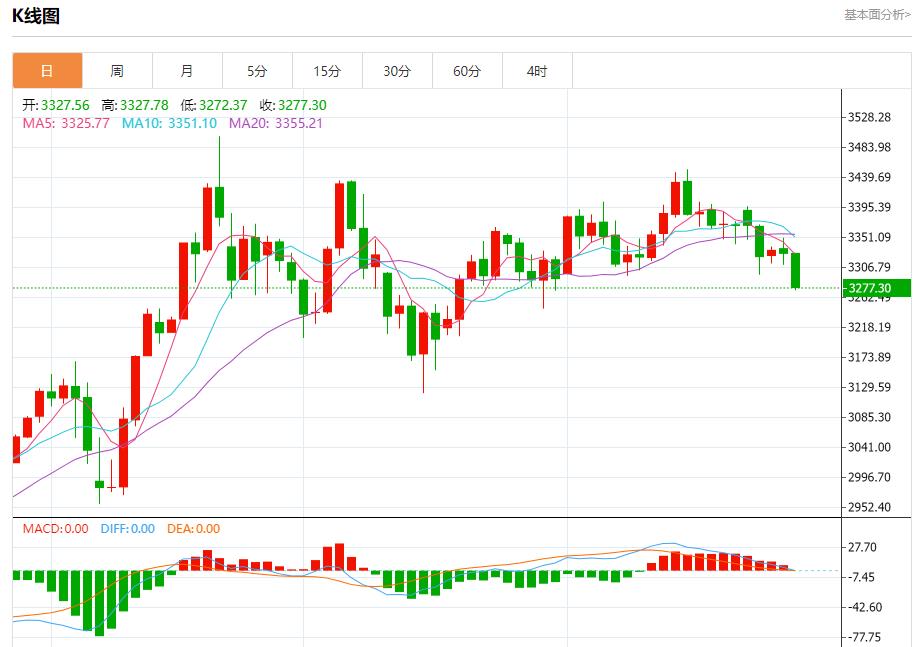Open the 基本面分析 link

(x=877, y=15)
